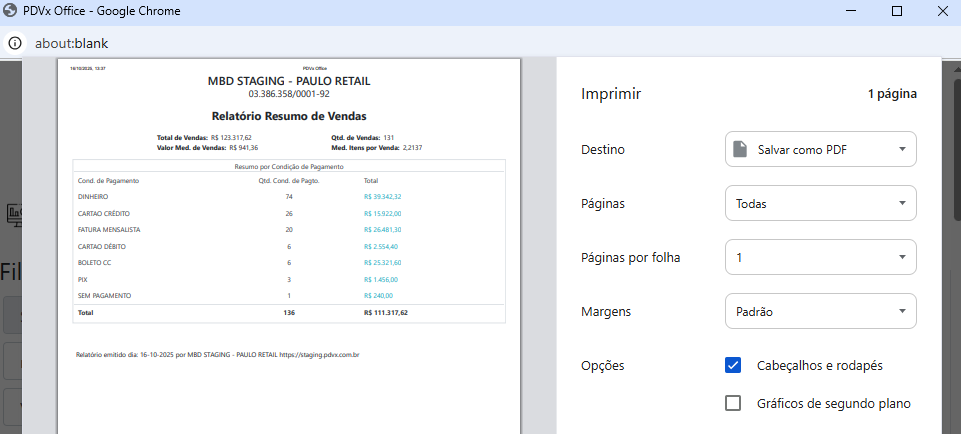The image size is (961, 434).
Task: Maximize the PDVx Office window
Action: tap(897, 11)
